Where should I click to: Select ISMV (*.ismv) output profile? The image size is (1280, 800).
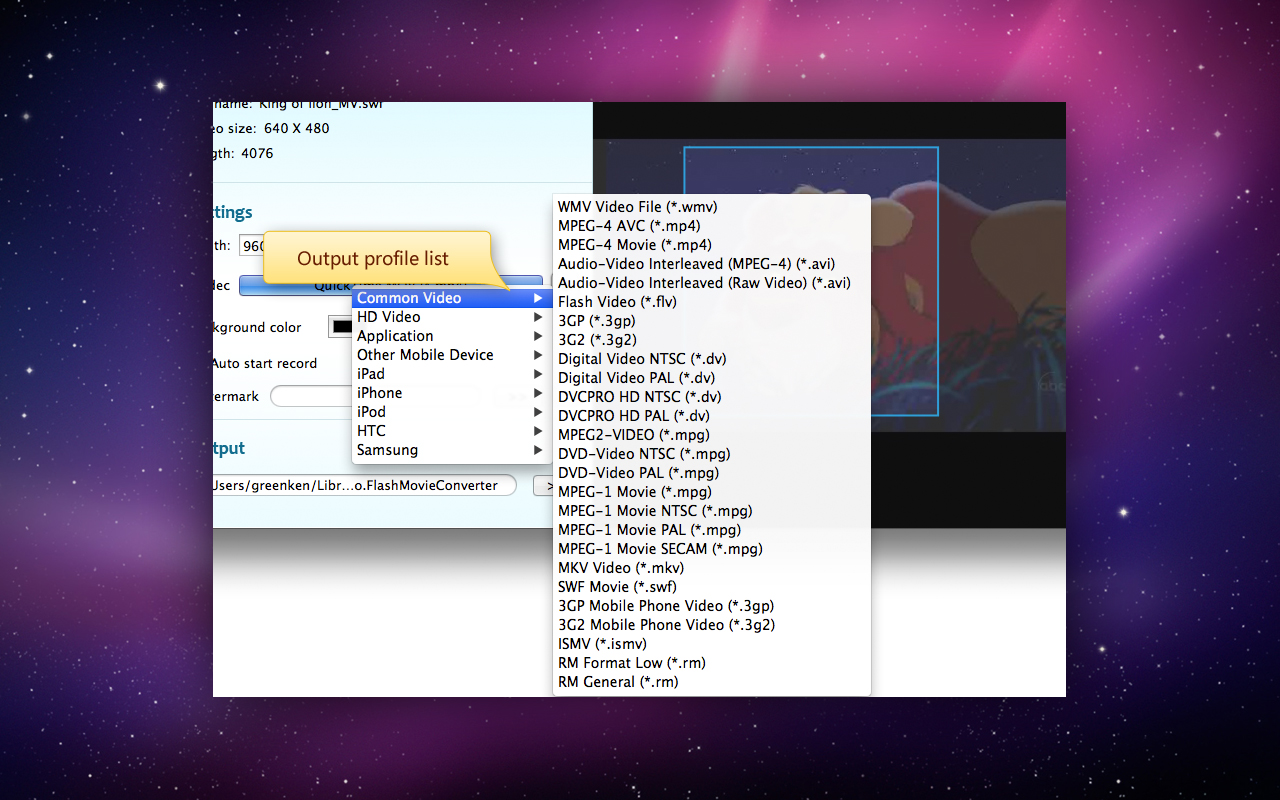602,643
